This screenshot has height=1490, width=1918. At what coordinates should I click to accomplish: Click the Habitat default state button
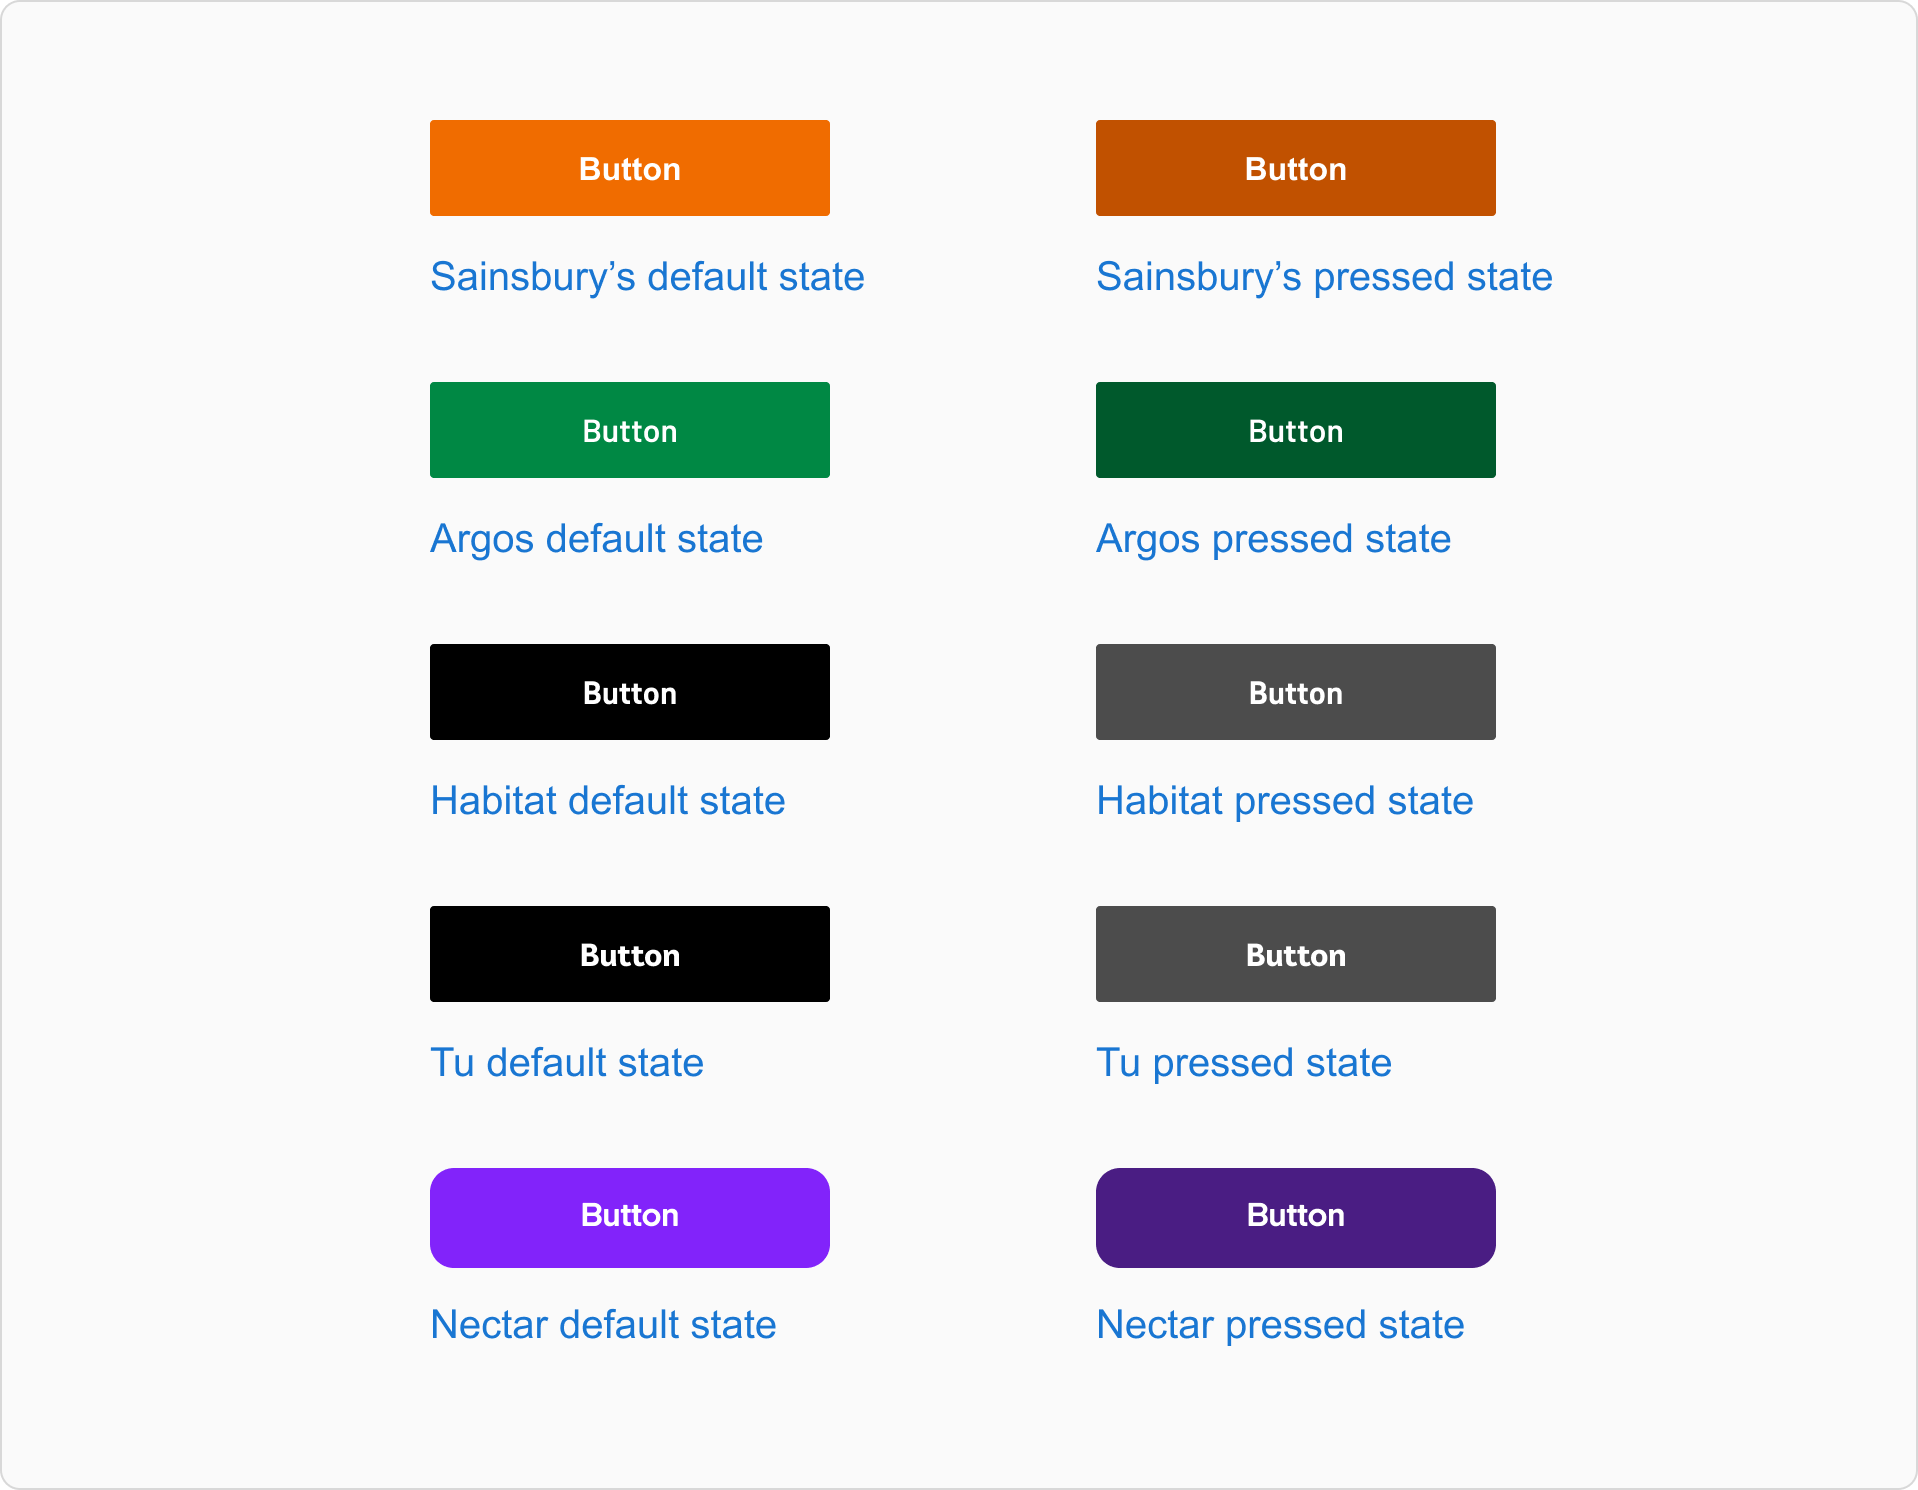(x=629, y=691)
